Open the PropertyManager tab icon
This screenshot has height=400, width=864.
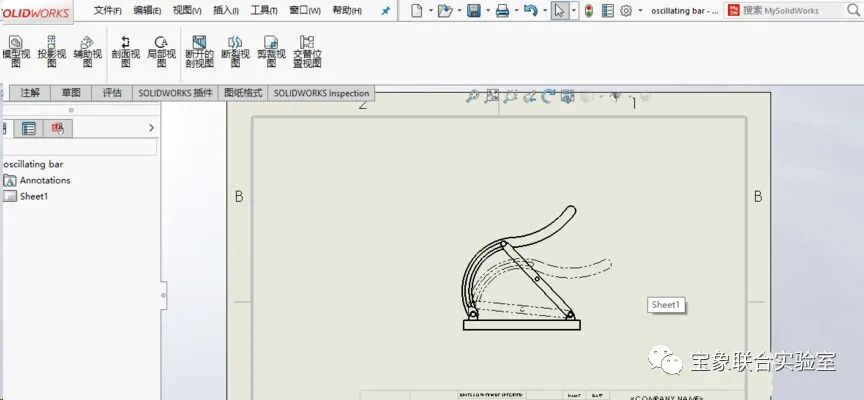(29, 129)
